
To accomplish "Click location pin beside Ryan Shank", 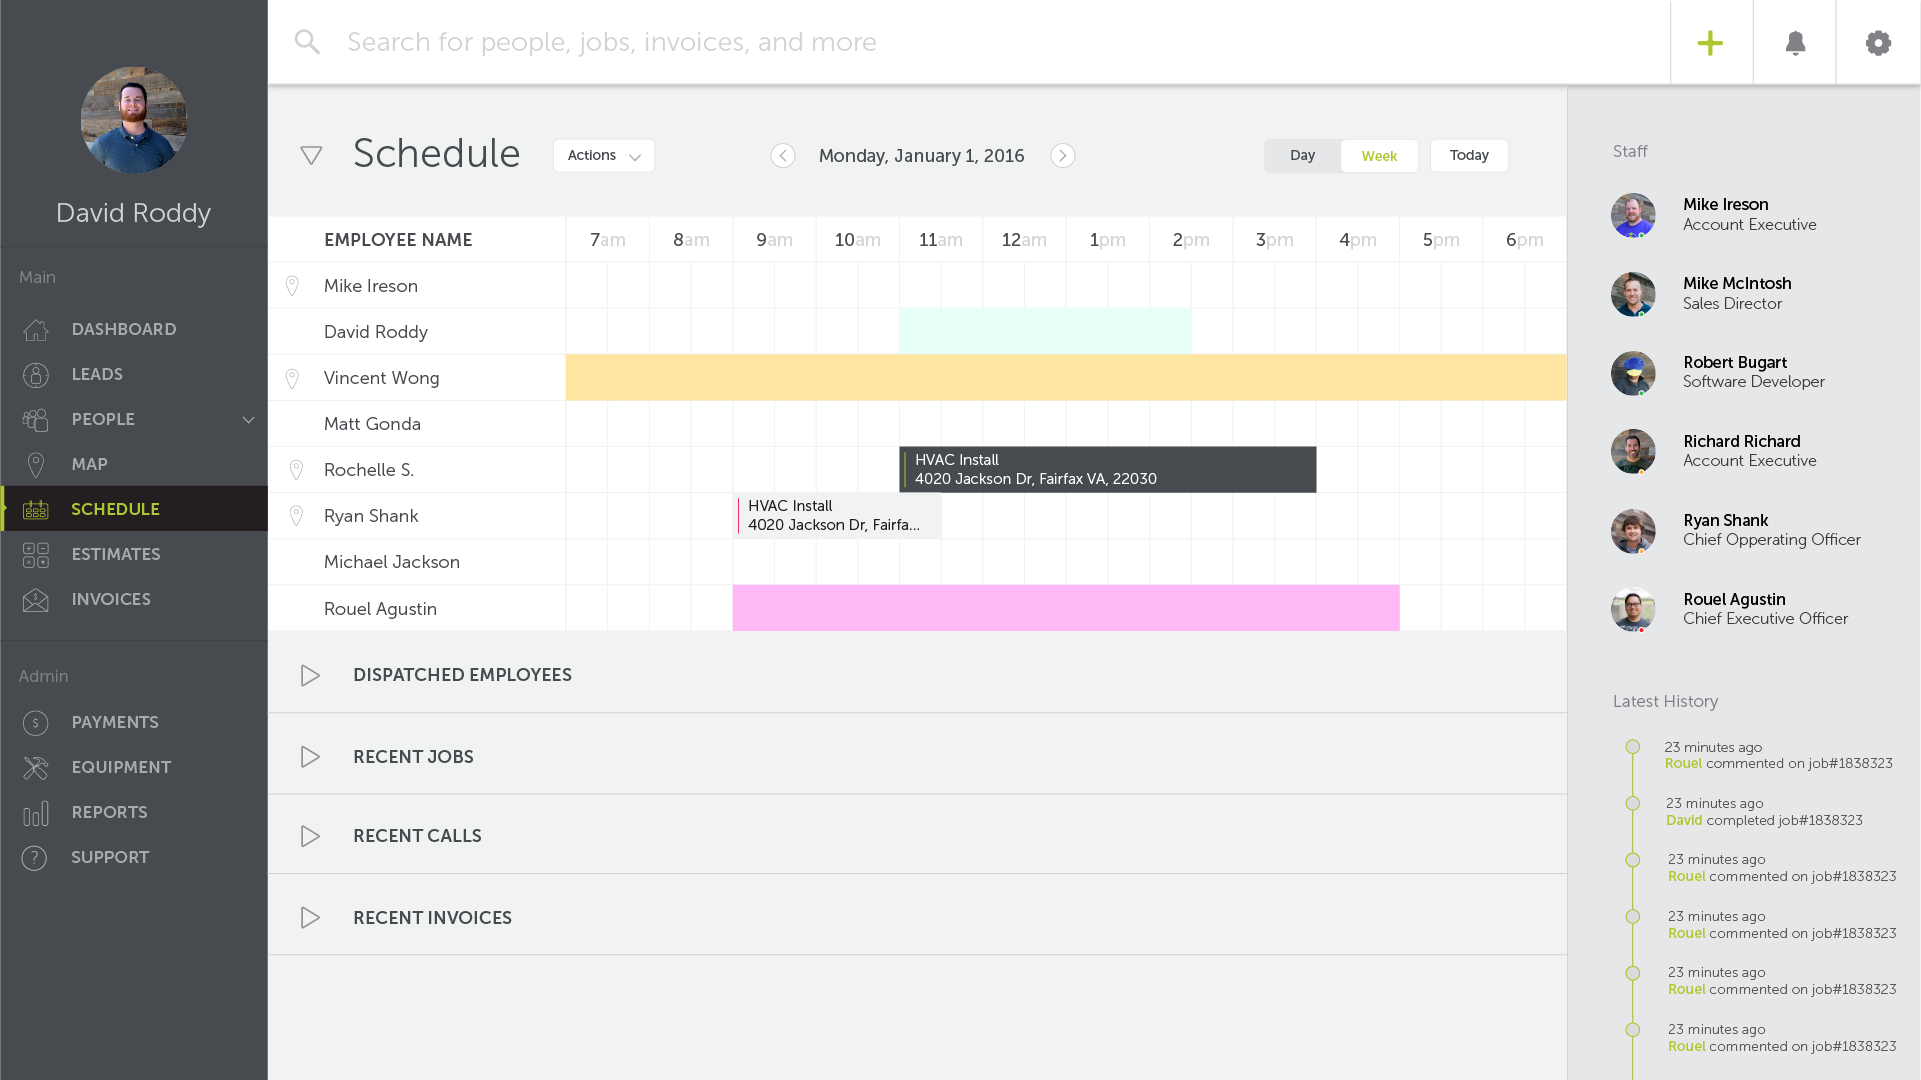I will [296, 516].
